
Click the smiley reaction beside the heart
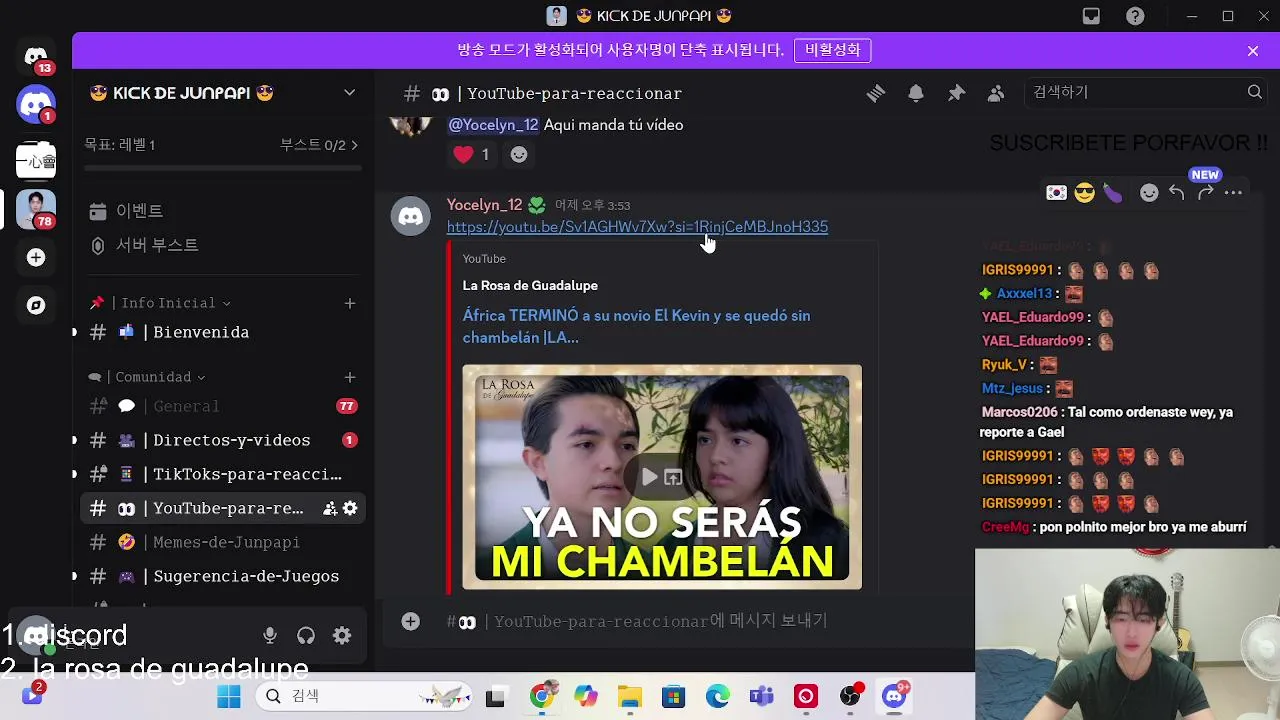coord(518,154)
